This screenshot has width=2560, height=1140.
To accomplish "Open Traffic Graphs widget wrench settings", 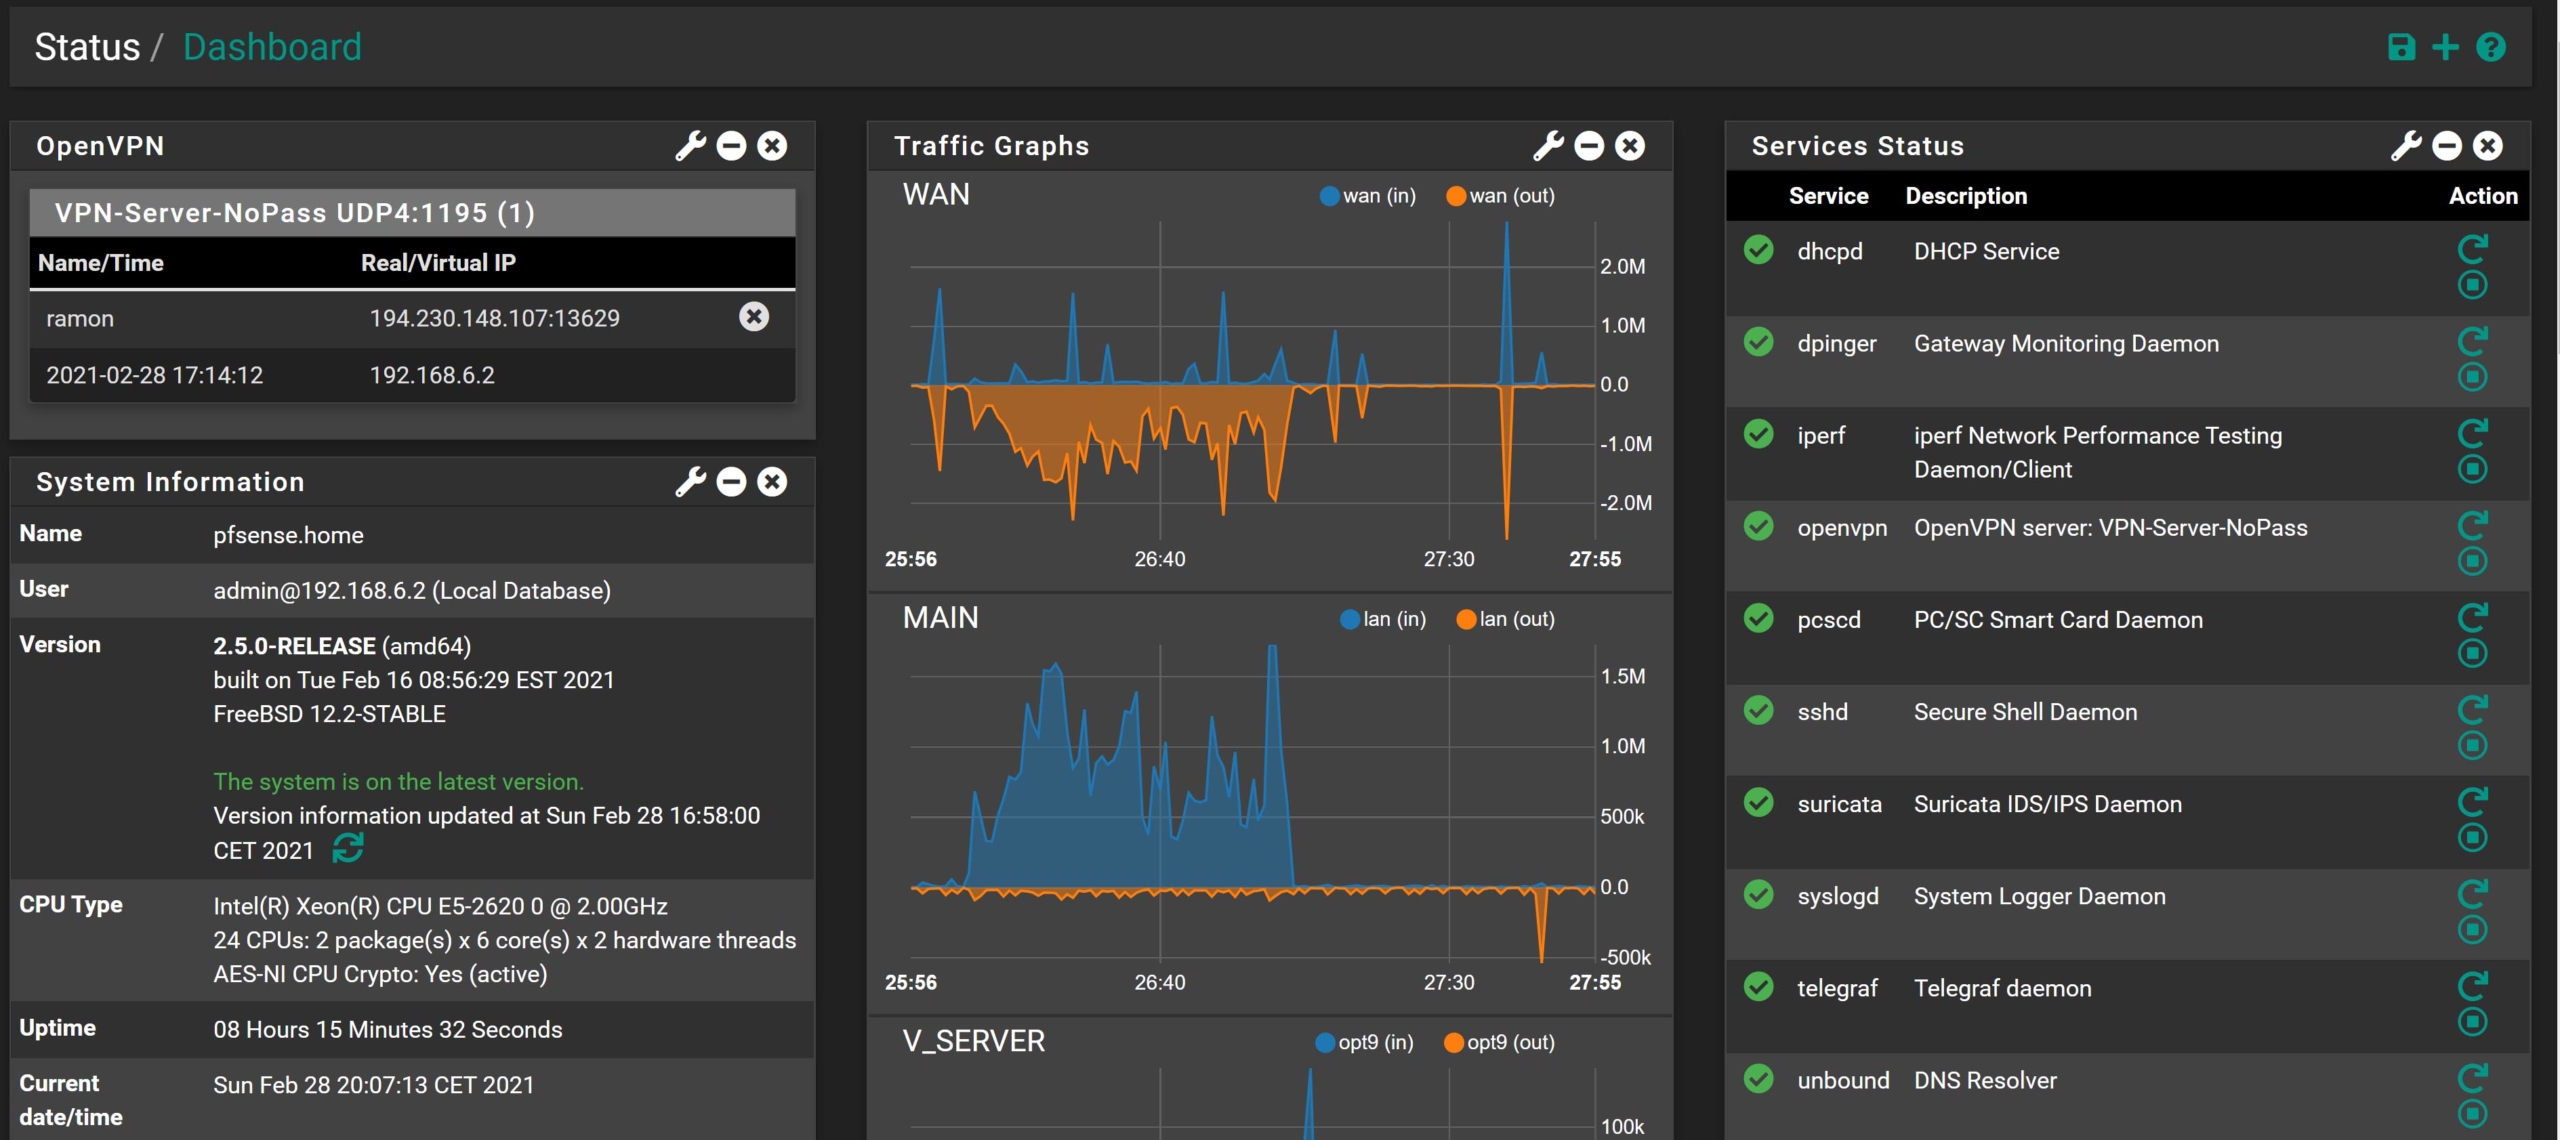I will 1548,146.
